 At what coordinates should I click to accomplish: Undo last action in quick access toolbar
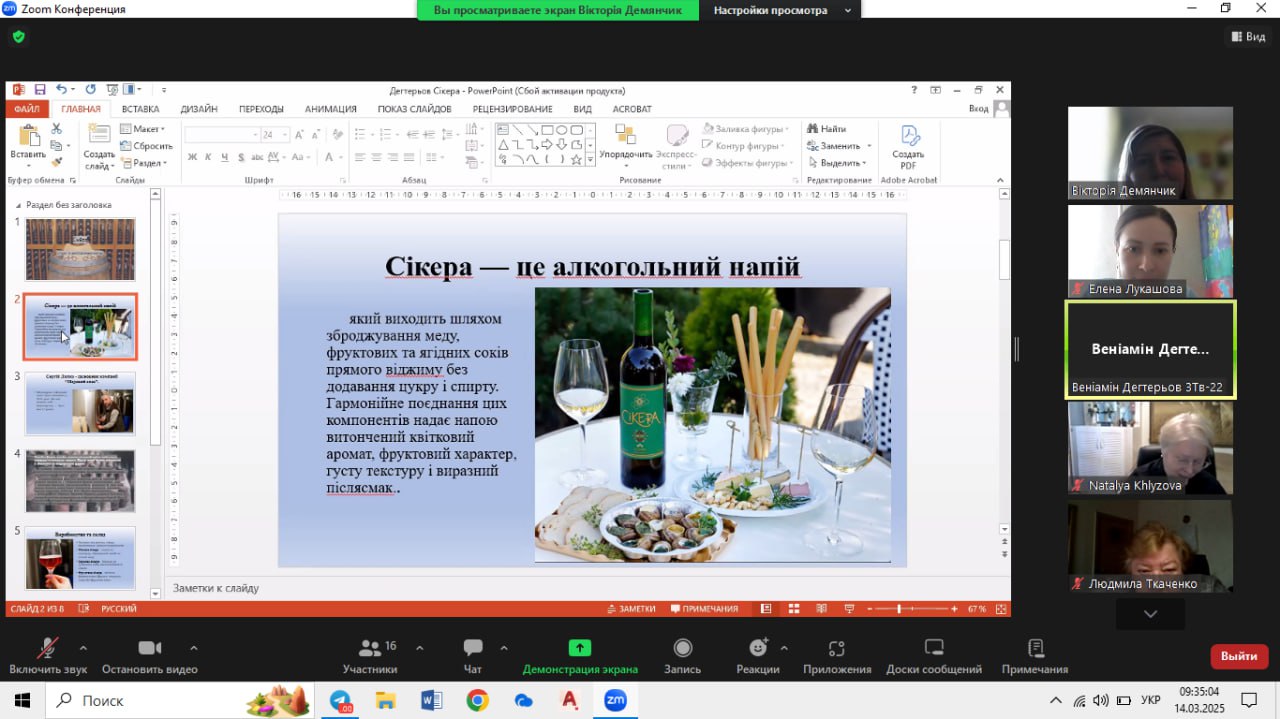click(x=61, y=89)
